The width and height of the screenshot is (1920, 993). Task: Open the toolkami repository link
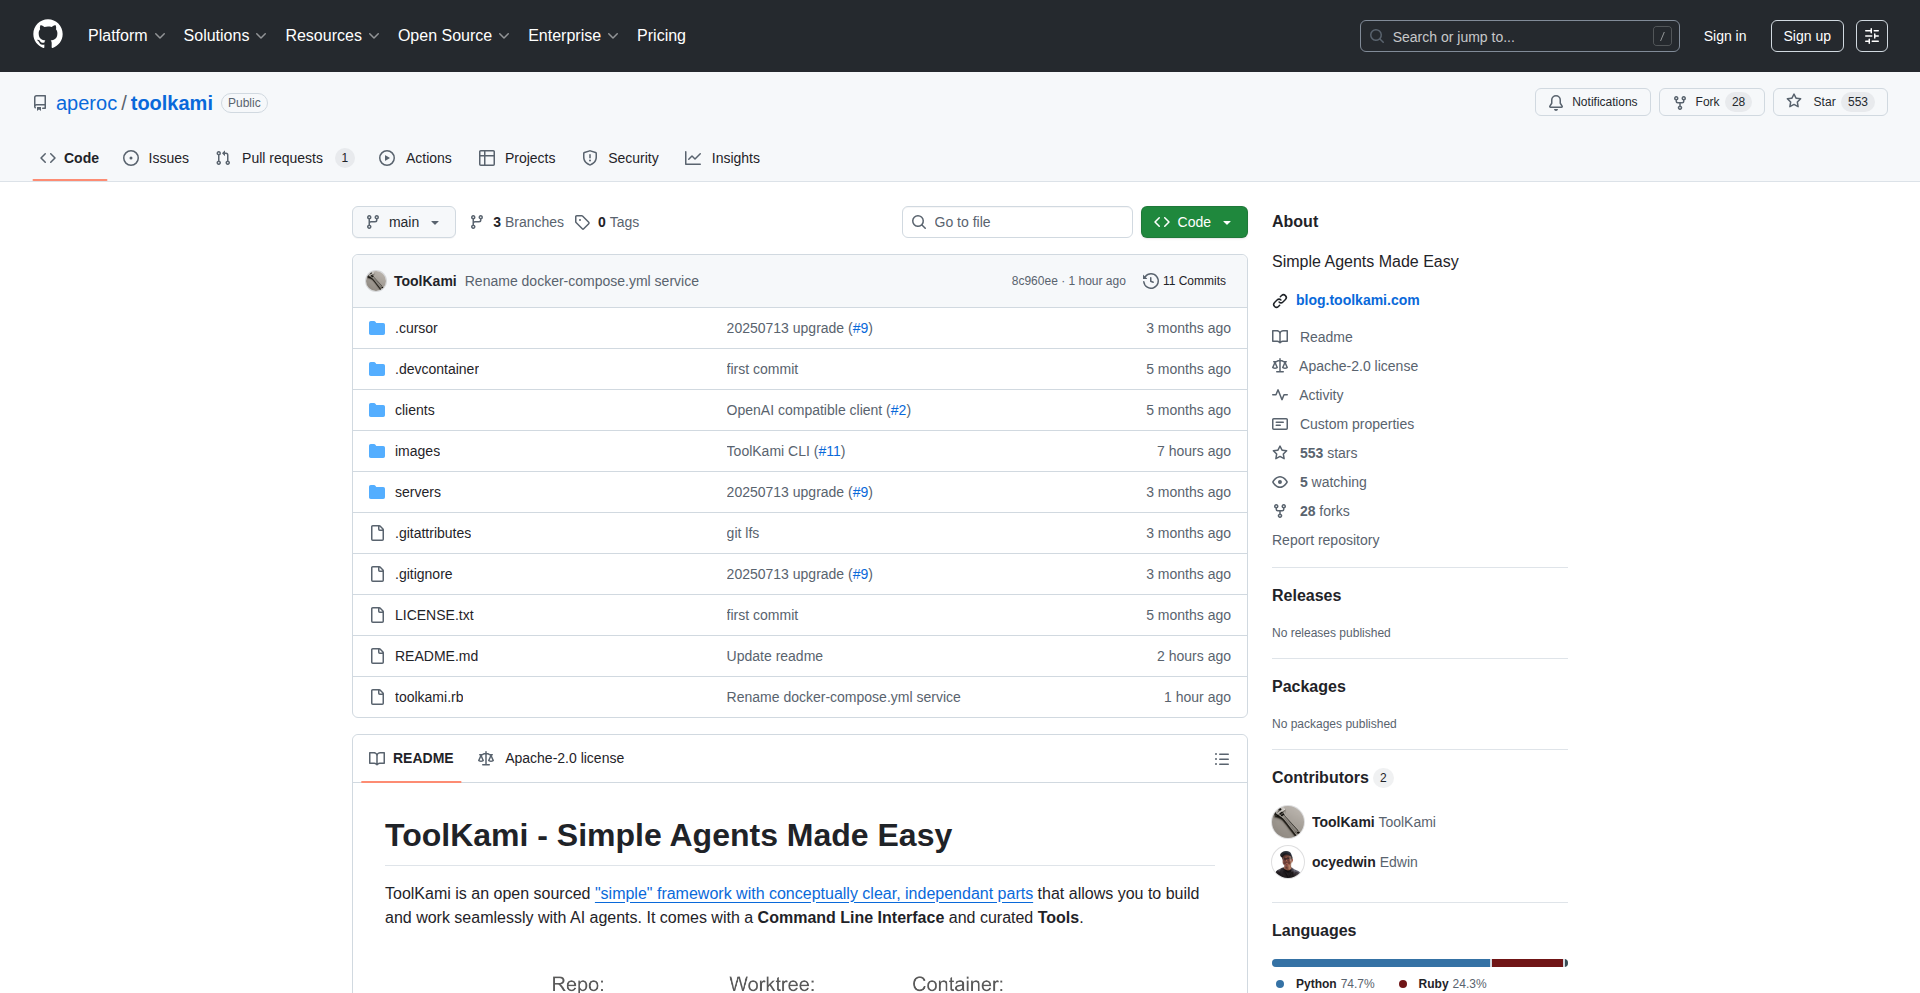(172, 103)
